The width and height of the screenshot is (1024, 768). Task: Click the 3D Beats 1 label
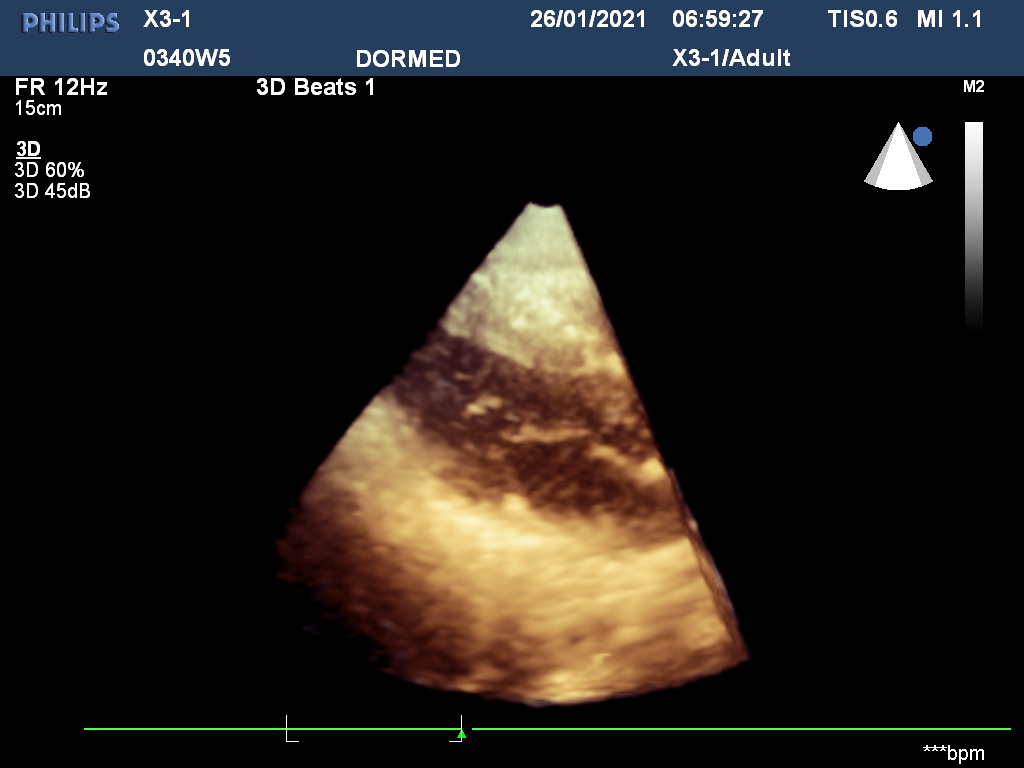[x=316, y=87]
